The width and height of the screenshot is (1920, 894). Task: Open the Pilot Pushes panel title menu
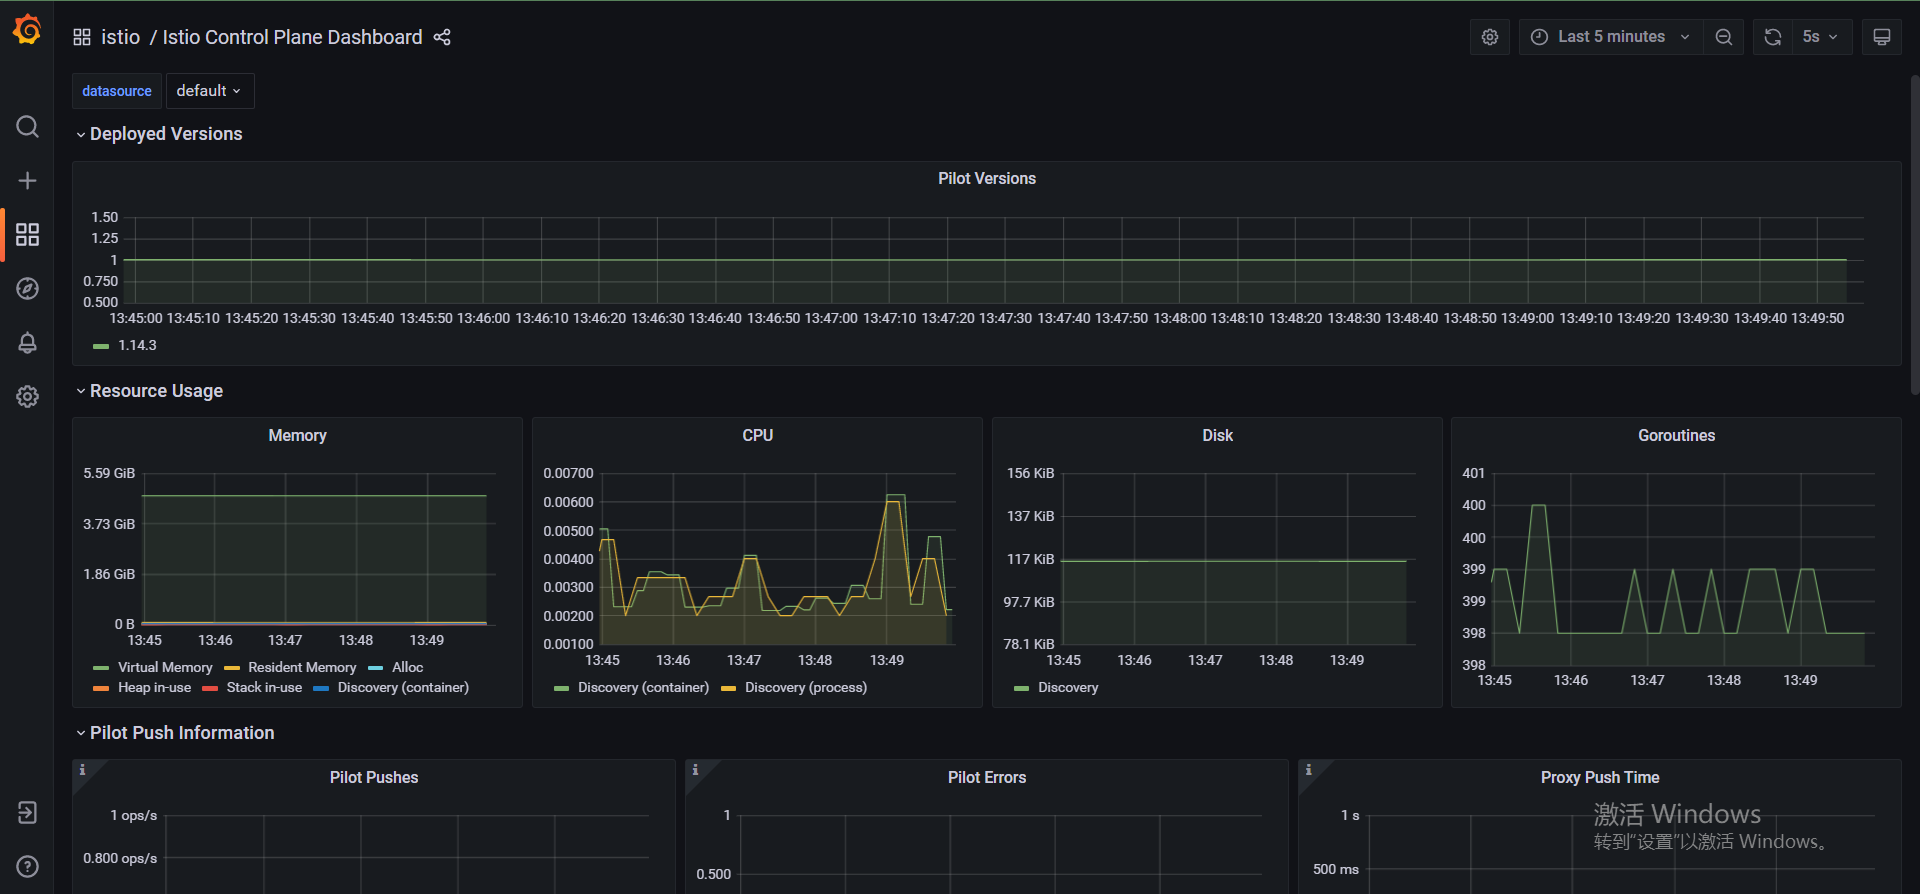[374, 778]
